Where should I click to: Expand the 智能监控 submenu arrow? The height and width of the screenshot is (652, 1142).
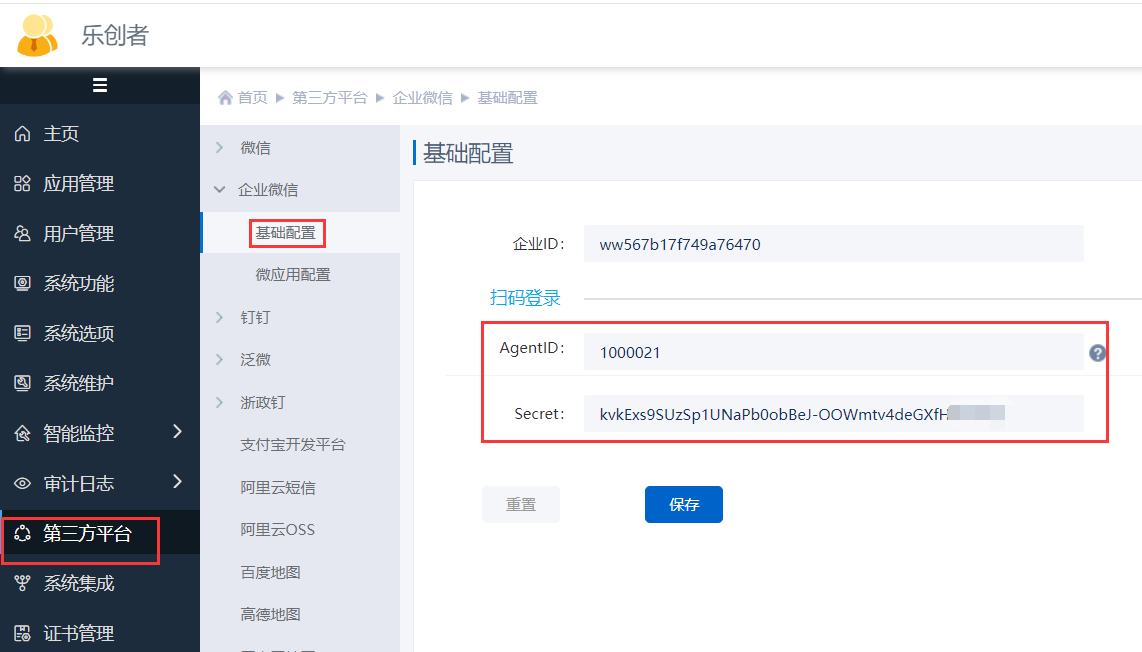(177, 432)
